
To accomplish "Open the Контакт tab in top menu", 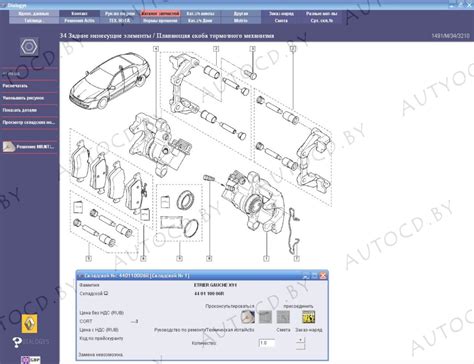I will (79, 14).
